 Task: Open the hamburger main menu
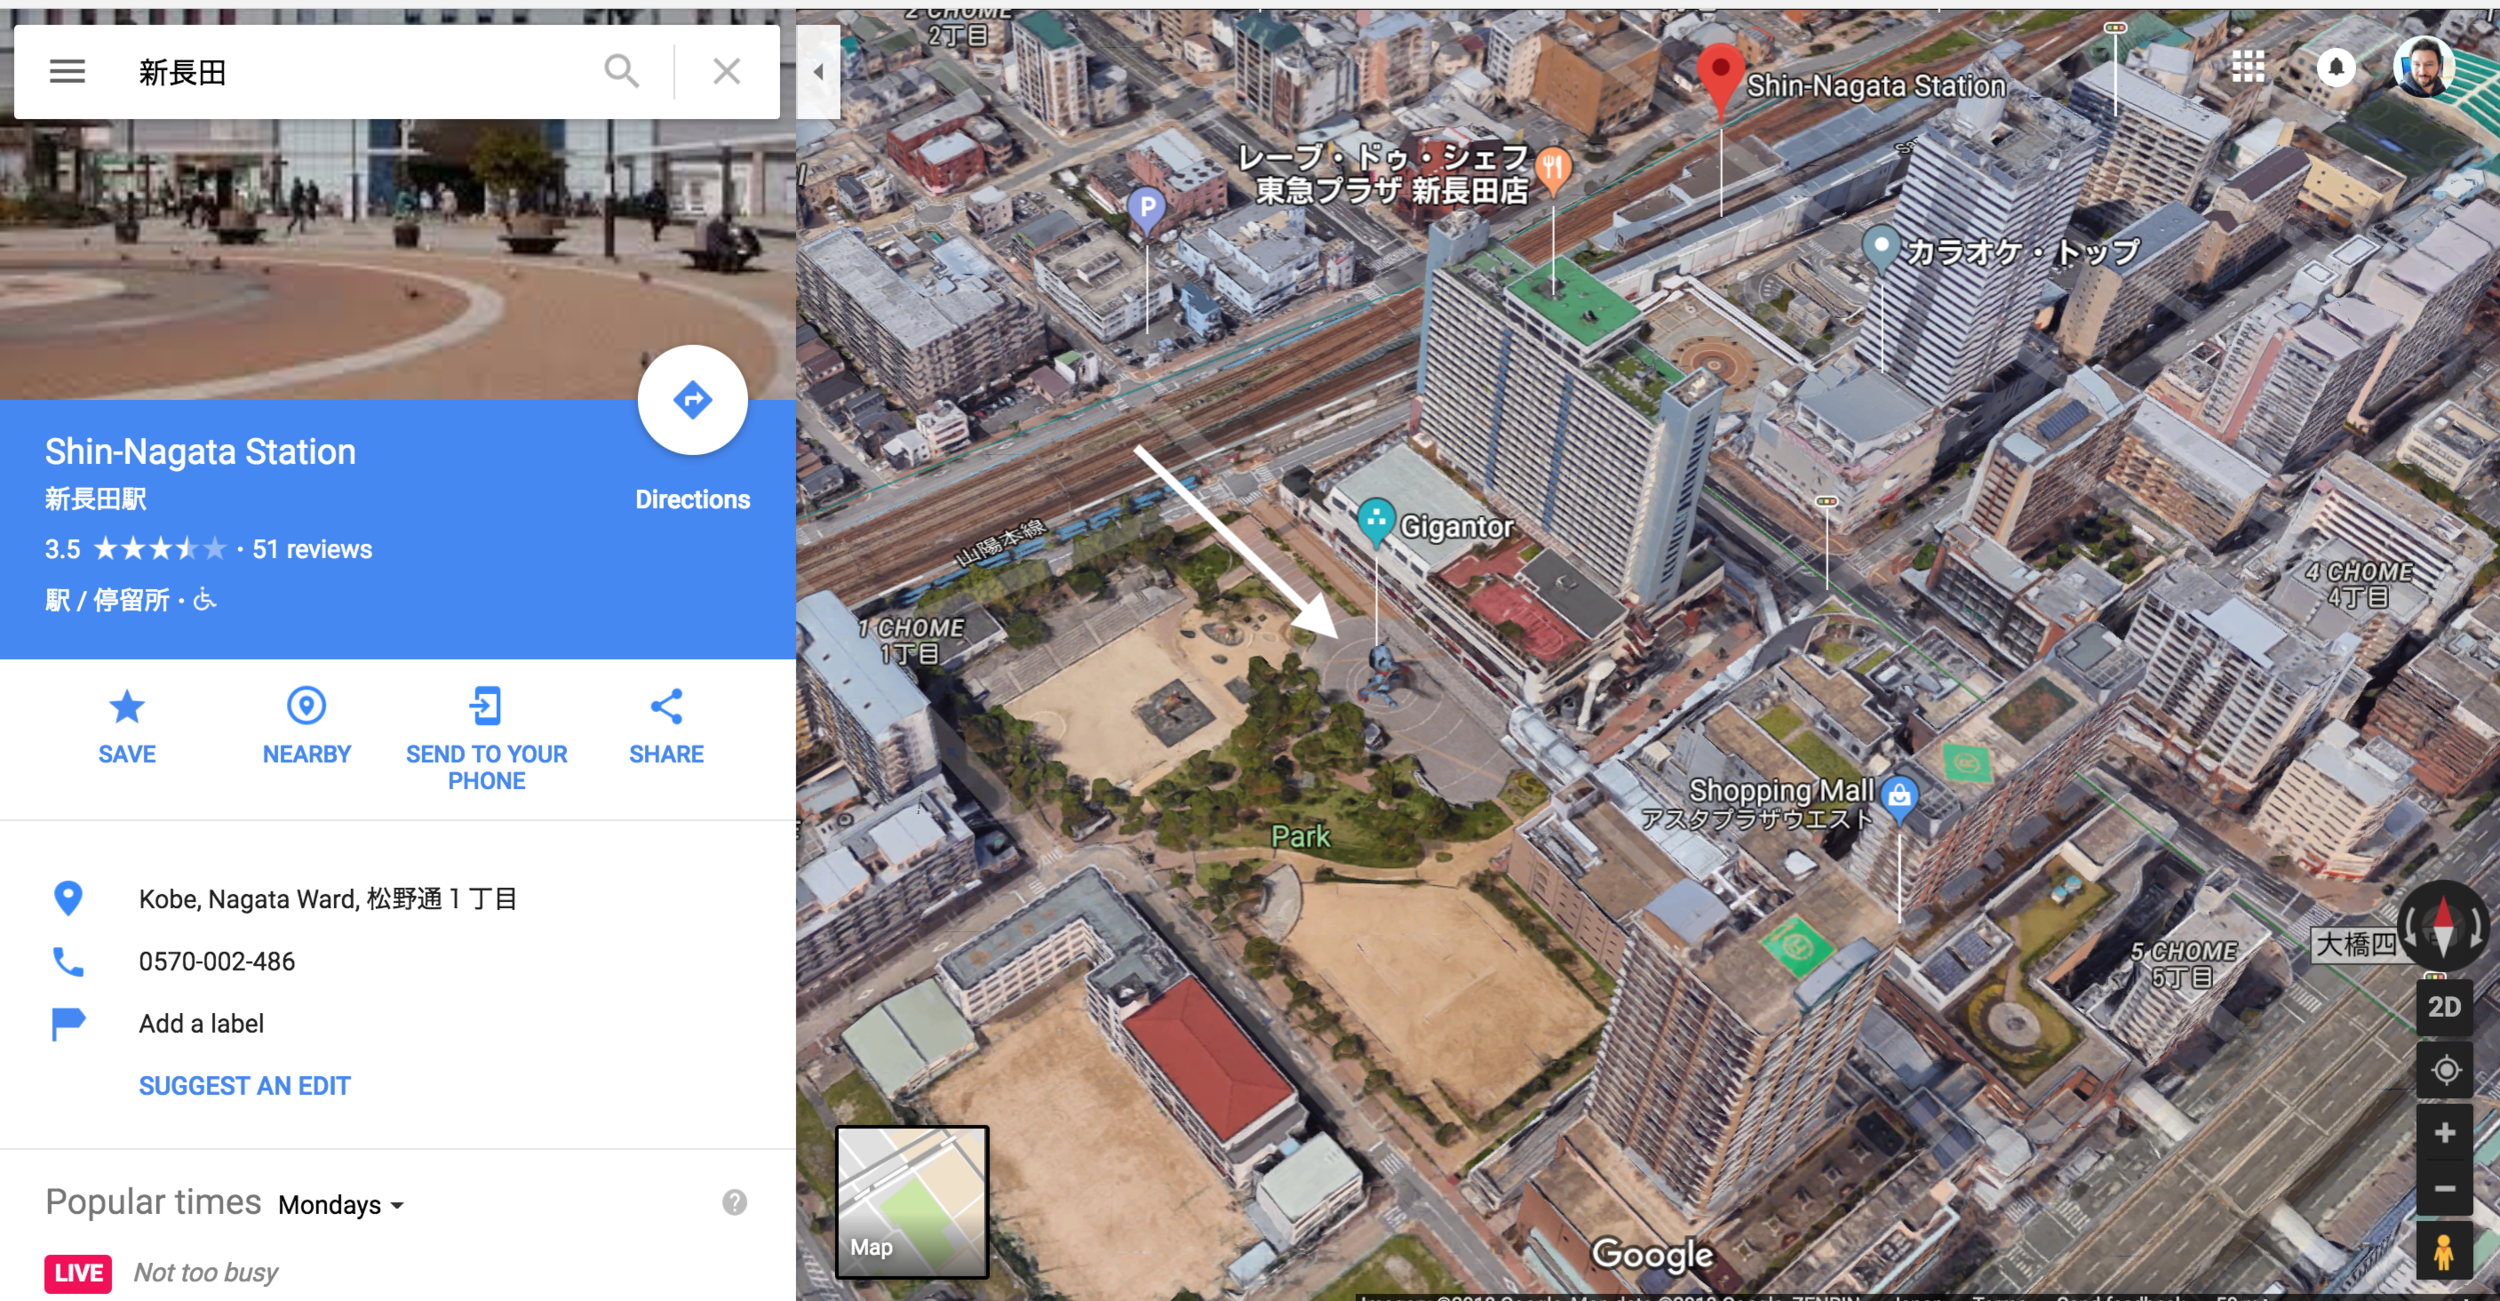click(67, 71)
